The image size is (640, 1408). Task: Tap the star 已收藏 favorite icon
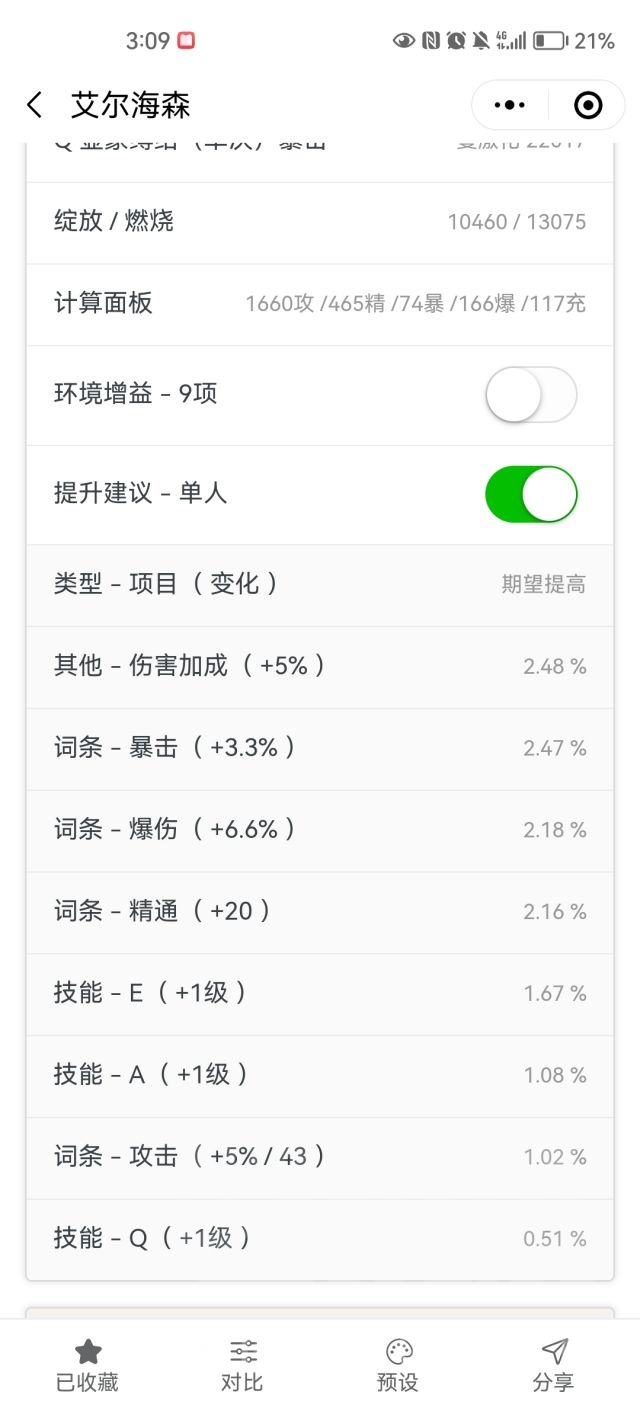(x=88, y=1352)
